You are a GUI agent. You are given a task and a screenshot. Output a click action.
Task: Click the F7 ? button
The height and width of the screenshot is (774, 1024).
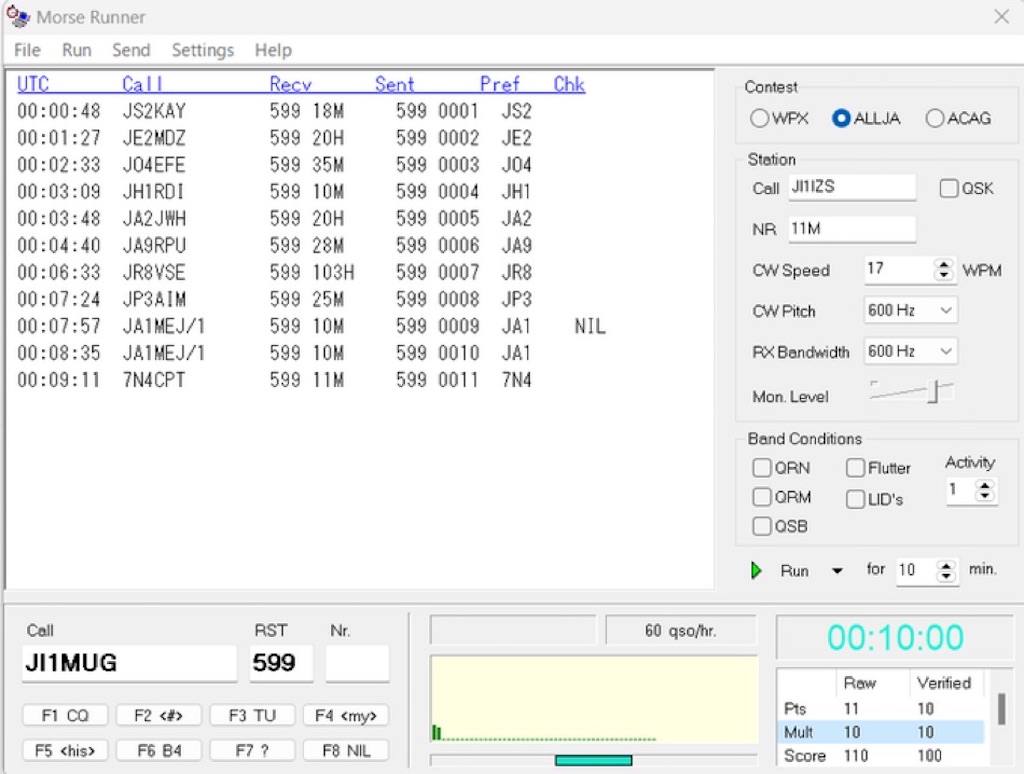252,750
